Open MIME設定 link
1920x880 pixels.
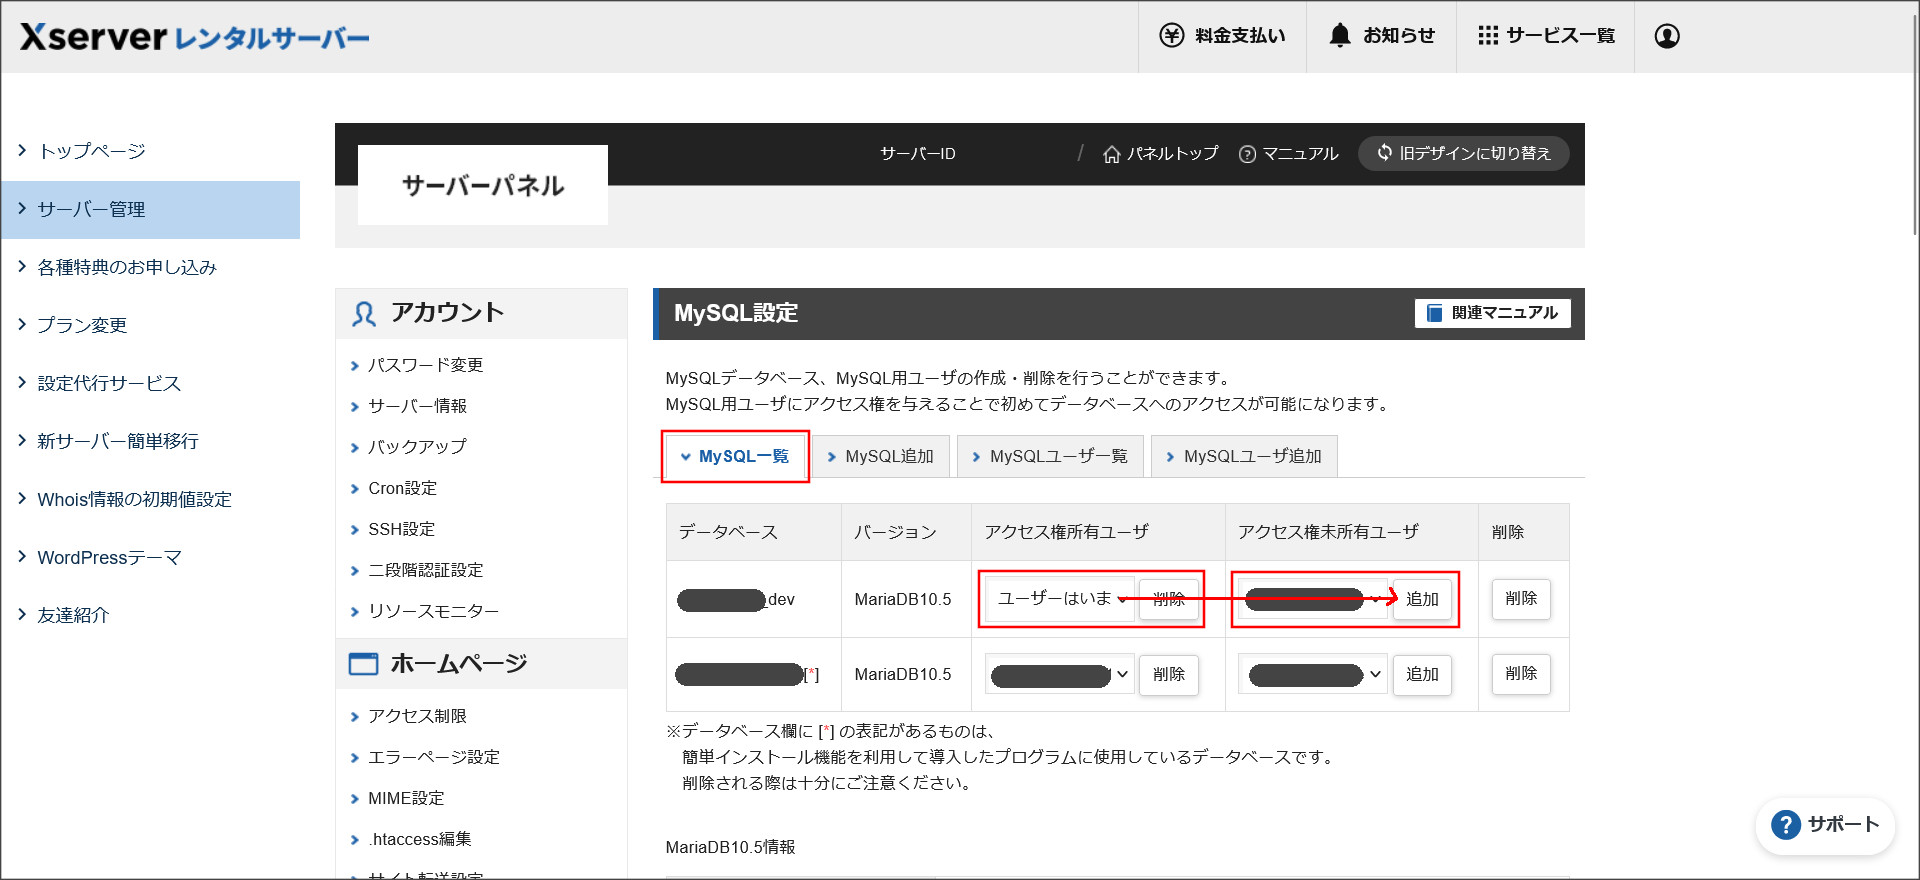point(406,798)
